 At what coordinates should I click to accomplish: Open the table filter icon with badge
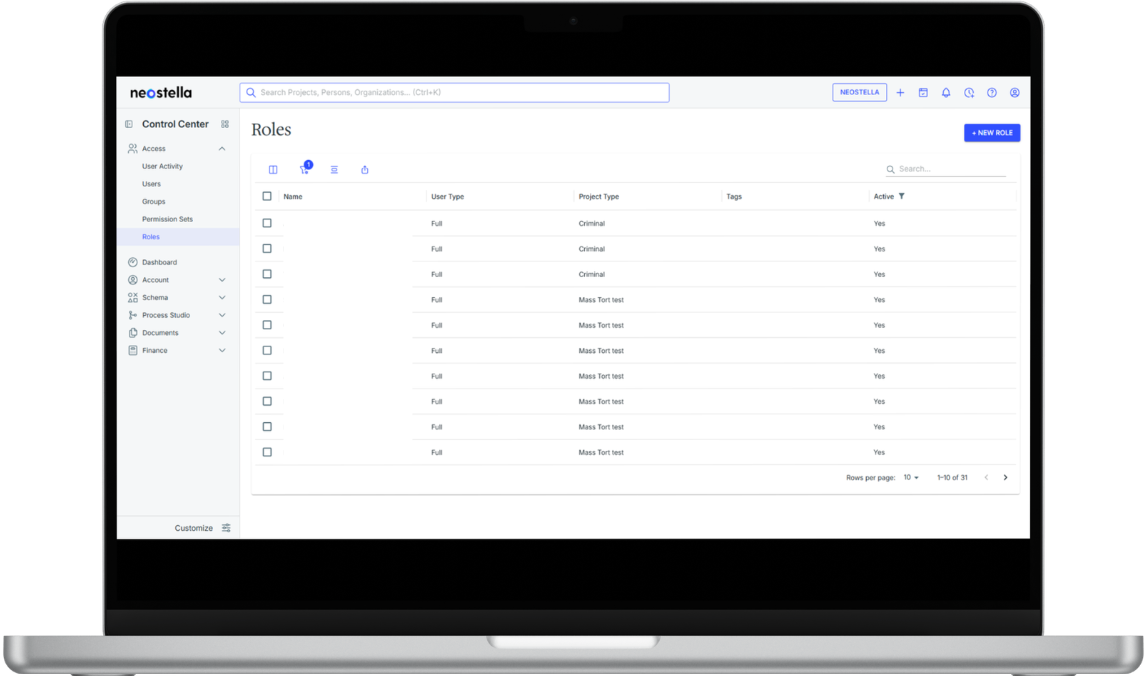click(305, 169)
